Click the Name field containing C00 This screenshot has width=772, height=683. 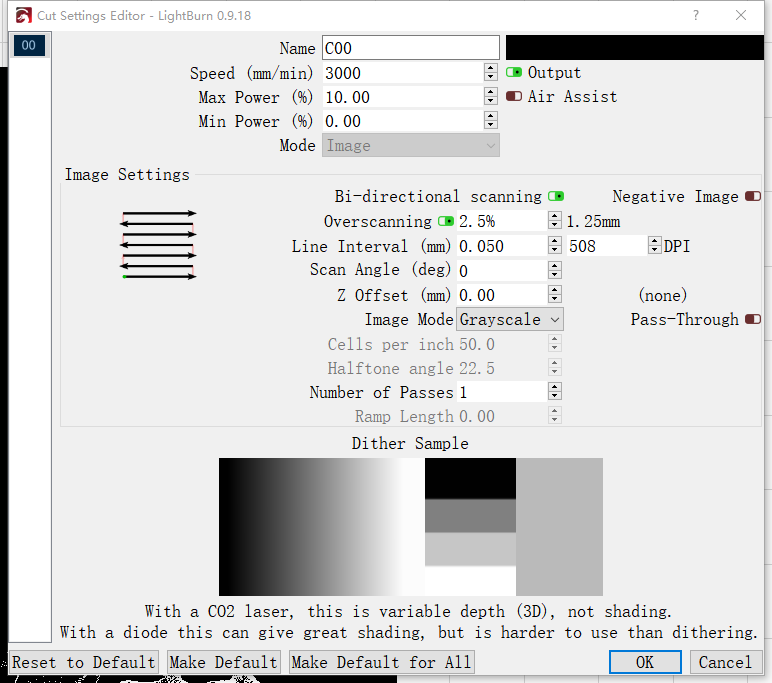pyautogui.click(x=411, y=48)
